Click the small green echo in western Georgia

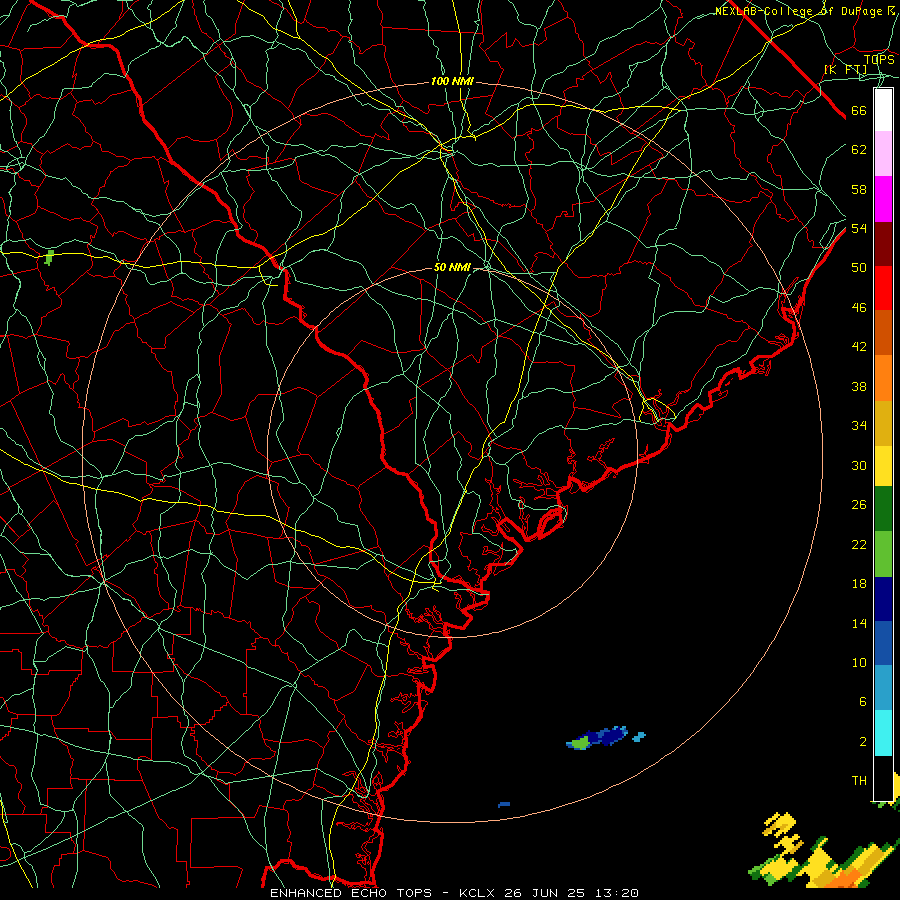(x=50, y=257)
